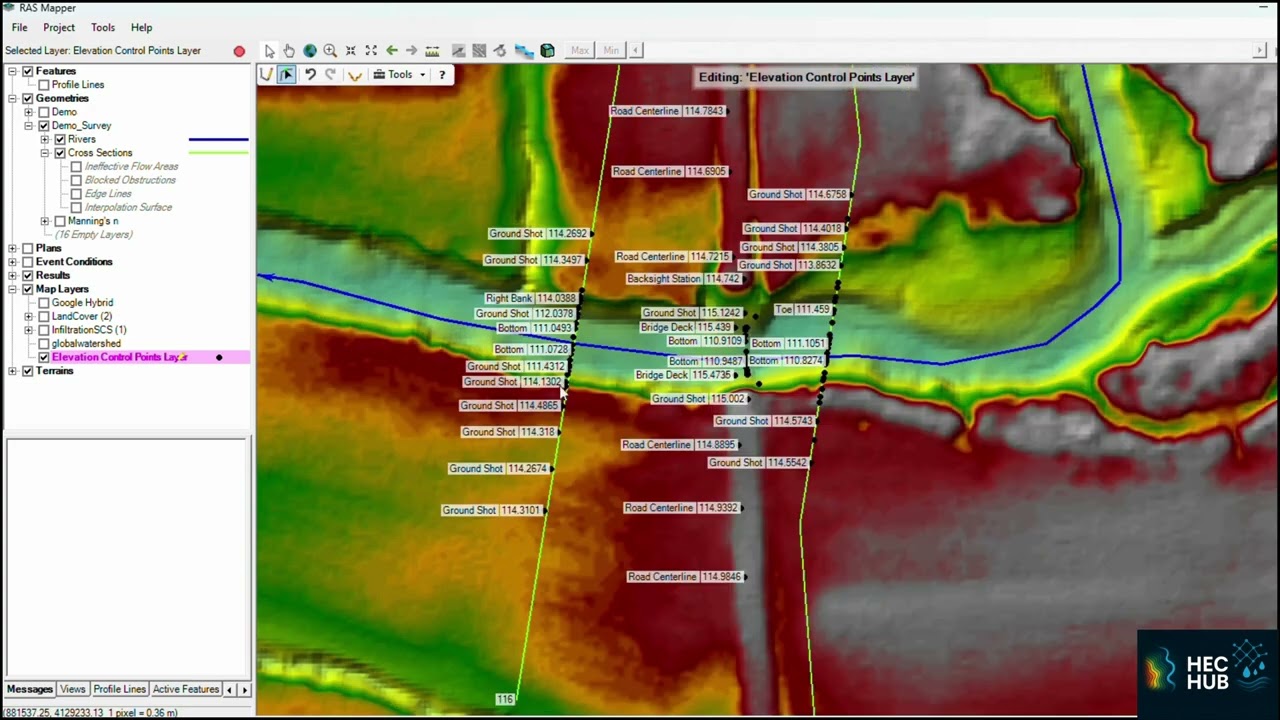This screenshot has width=1280, height=720.
Task: Toggle the Google Hybrid layer checkbox
Action: (x=44, y=303)
